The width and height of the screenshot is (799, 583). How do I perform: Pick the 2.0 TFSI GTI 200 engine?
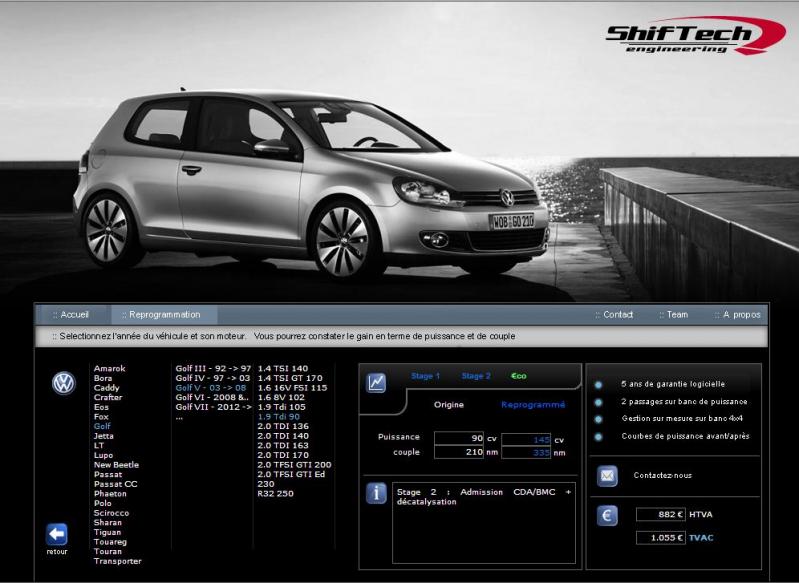pyautogui.click(x=295, y=465)
